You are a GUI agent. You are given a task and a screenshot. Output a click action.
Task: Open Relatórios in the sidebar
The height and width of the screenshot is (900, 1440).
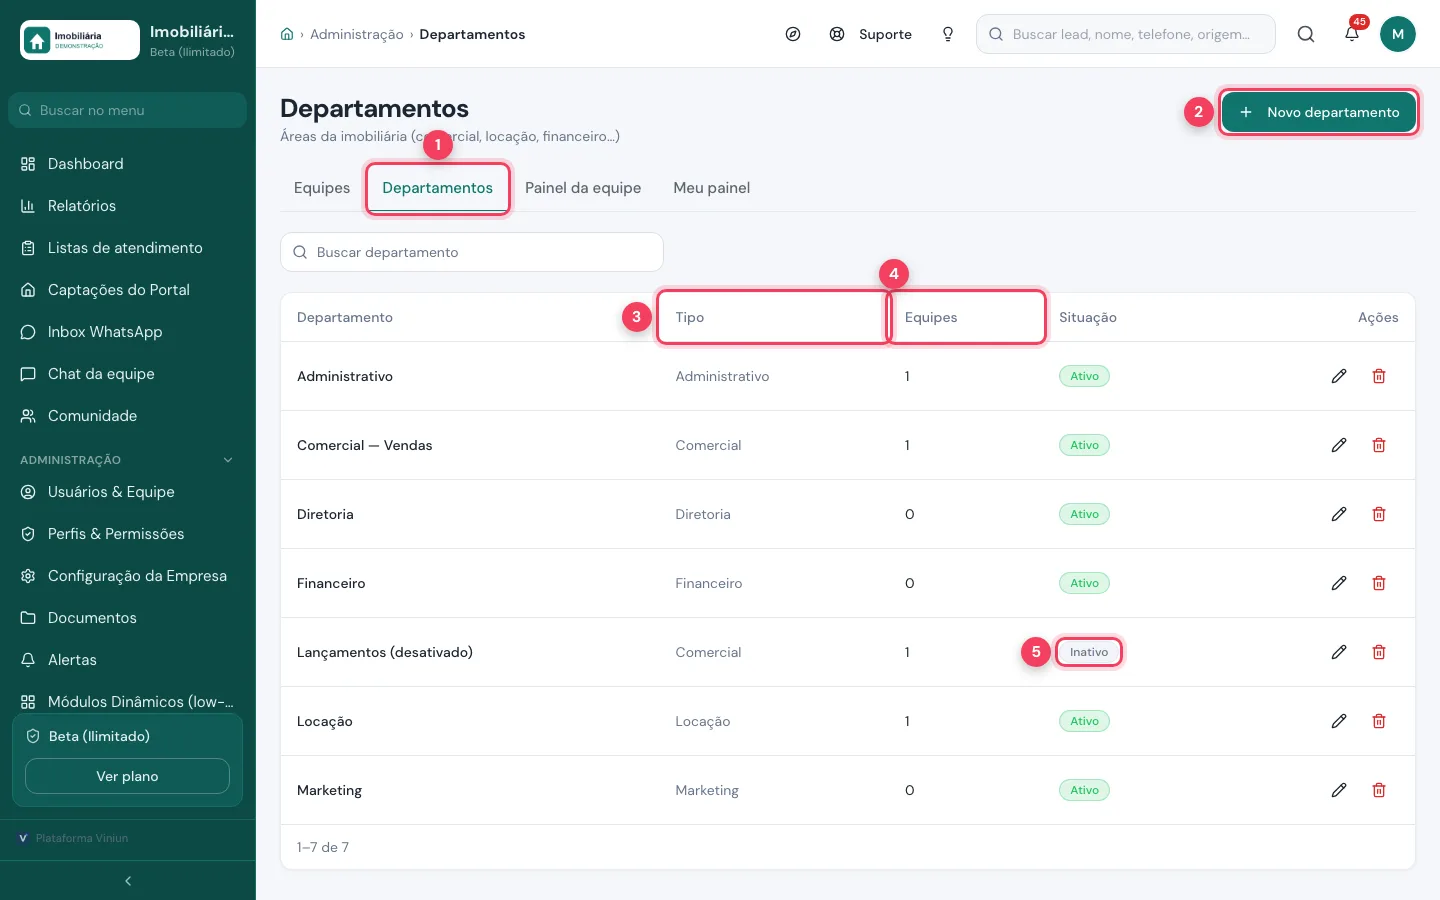pos(128,206)
